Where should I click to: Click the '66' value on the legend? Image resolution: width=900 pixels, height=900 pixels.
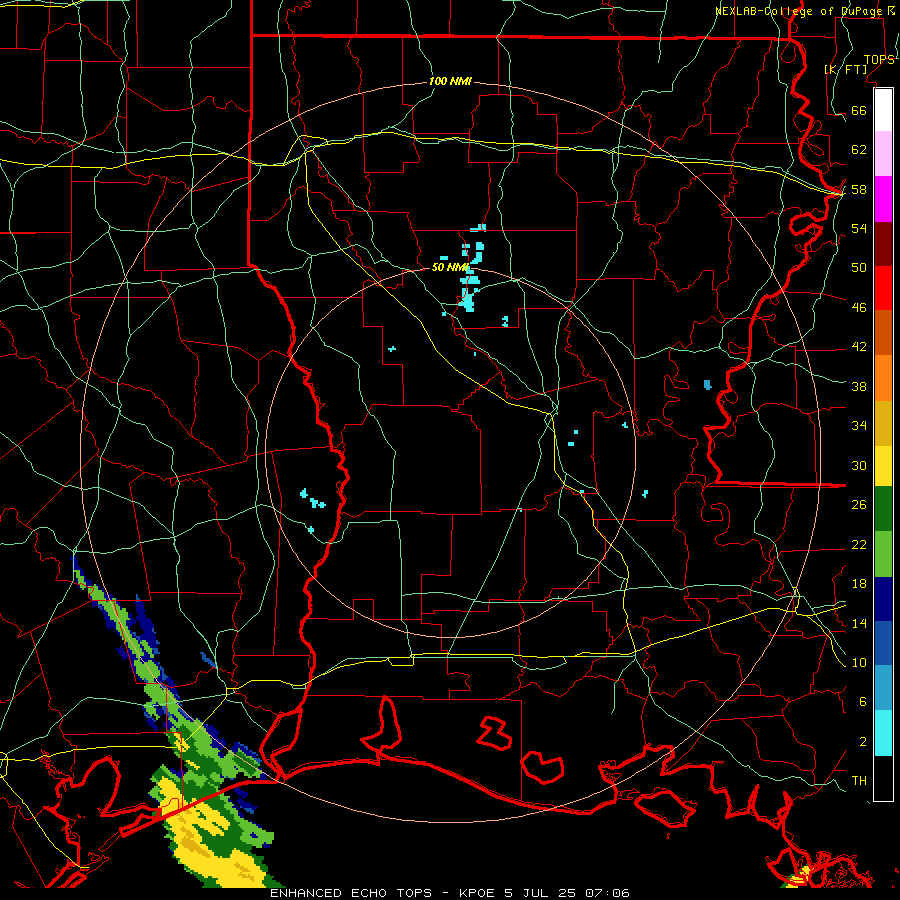point(859,110)
